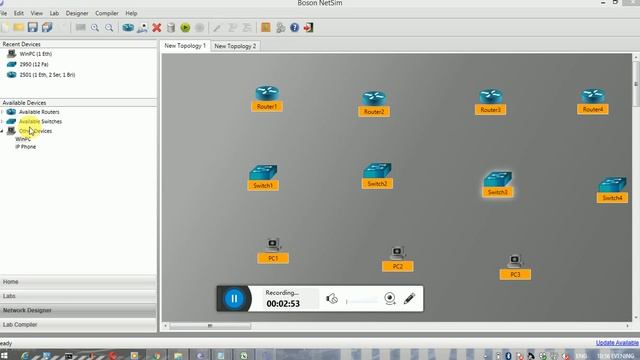The height and width of the screenshot is (360, 640).
Task: Click the New file toolbar icon
Action: click(5, 27)
